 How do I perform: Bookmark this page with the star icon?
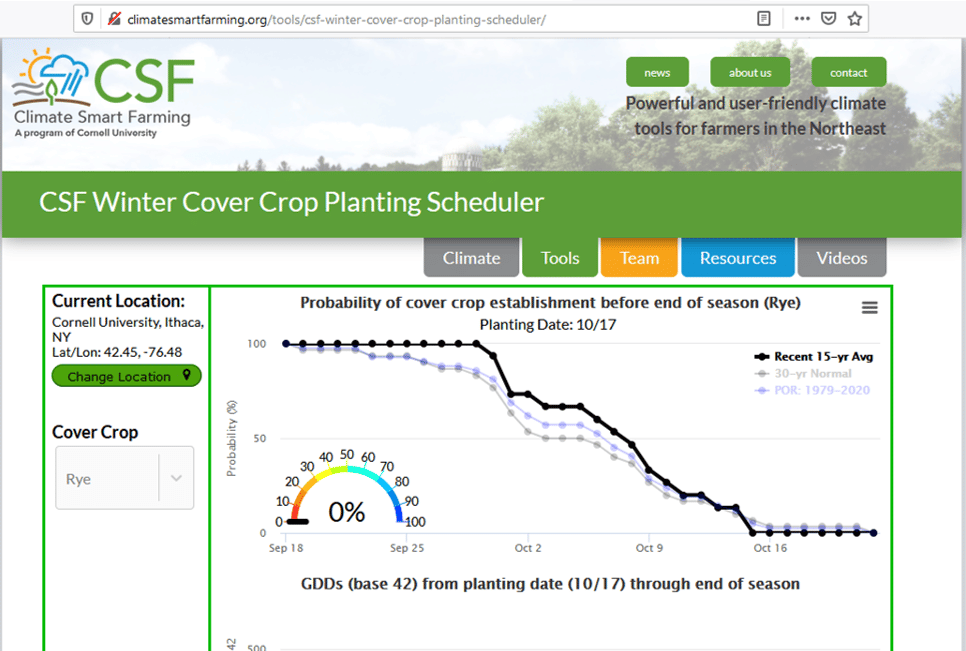(854, 19)
